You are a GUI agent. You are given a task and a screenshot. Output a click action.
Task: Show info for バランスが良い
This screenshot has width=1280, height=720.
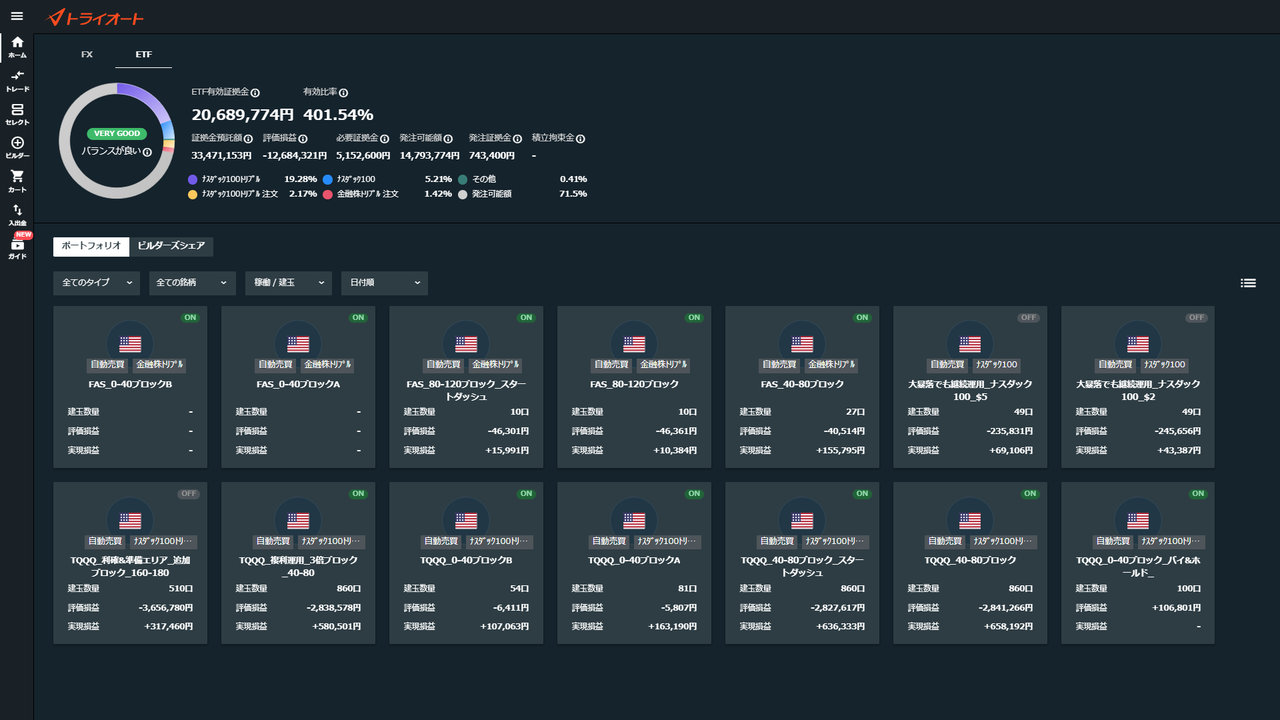click(147, 152)
